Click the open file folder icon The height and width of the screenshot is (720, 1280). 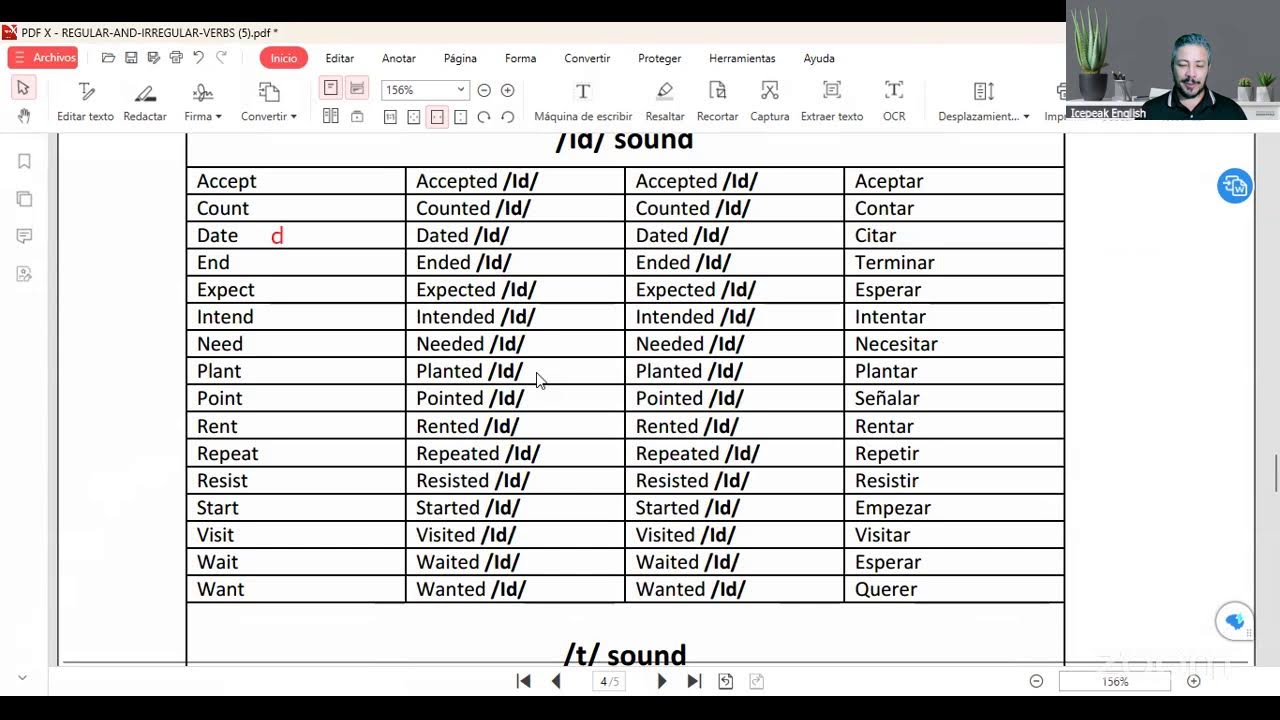(108, 58)
